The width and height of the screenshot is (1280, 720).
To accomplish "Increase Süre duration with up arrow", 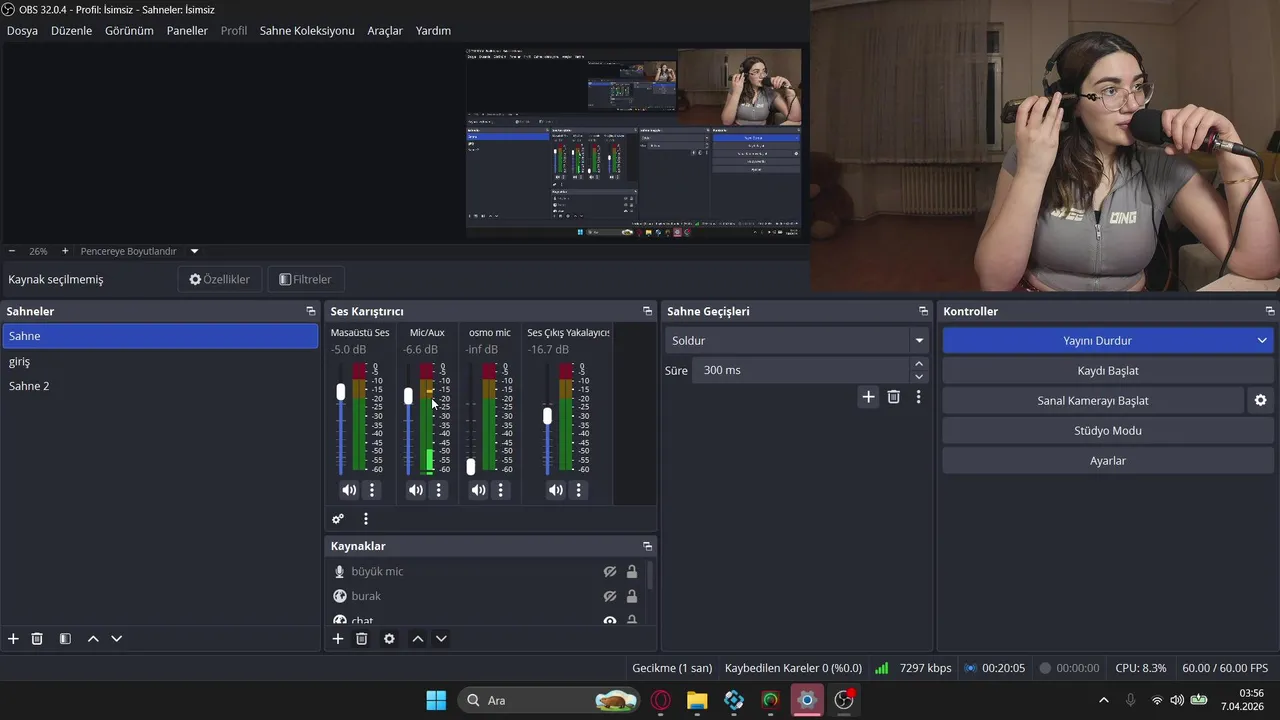I will (919, 364).
